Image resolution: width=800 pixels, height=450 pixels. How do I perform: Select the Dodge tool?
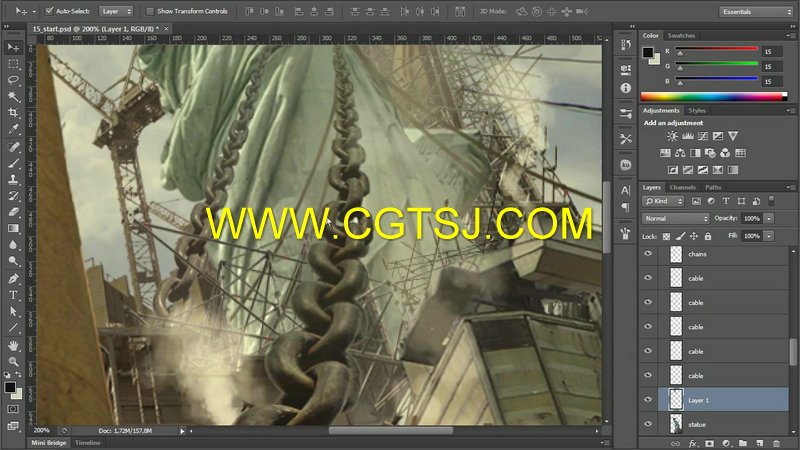[13, 261]
